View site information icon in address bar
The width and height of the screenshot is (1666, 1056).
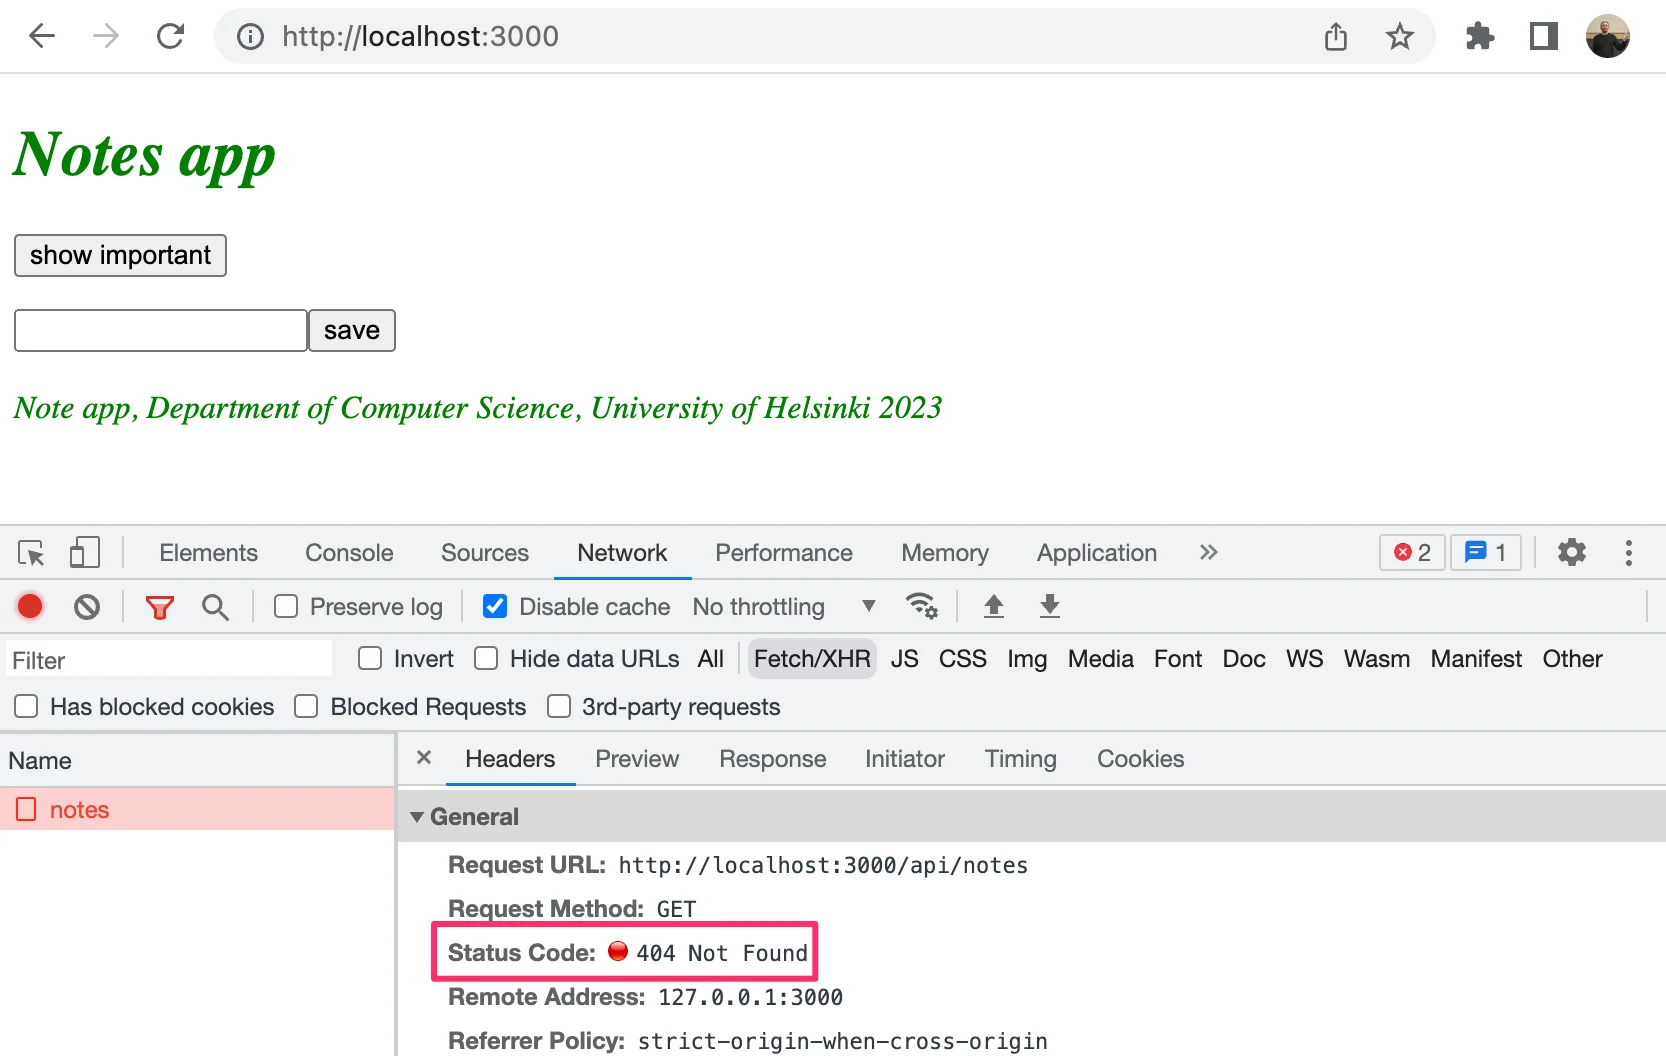[x=250, y=37]
